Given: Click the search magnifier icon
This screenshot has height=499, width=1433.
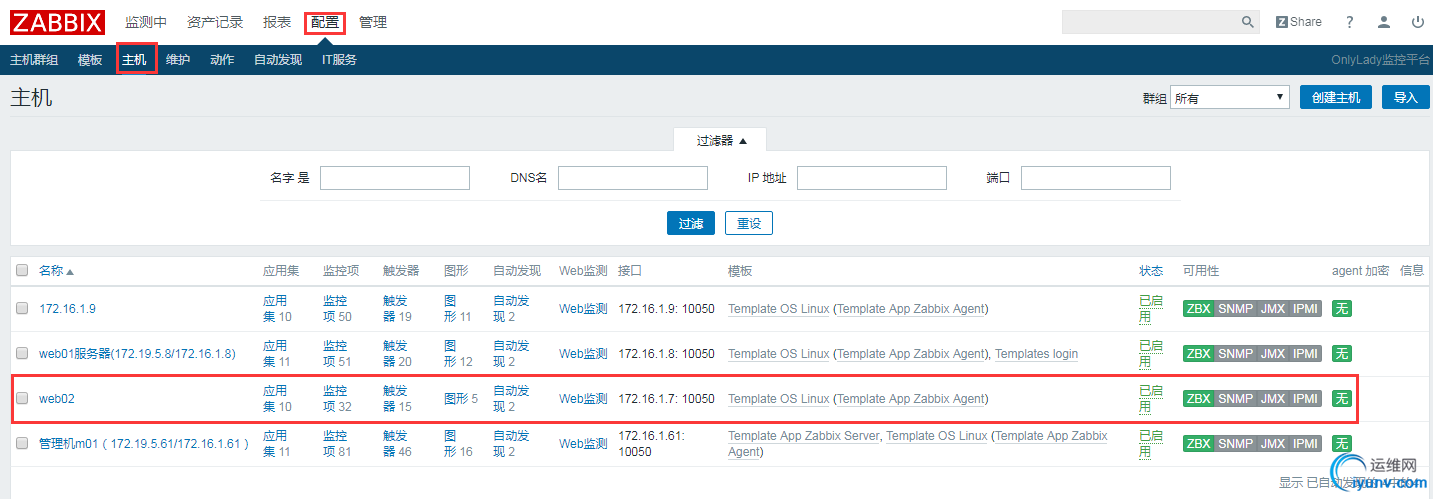Looking at the screenshot, I should (1248, 22).
